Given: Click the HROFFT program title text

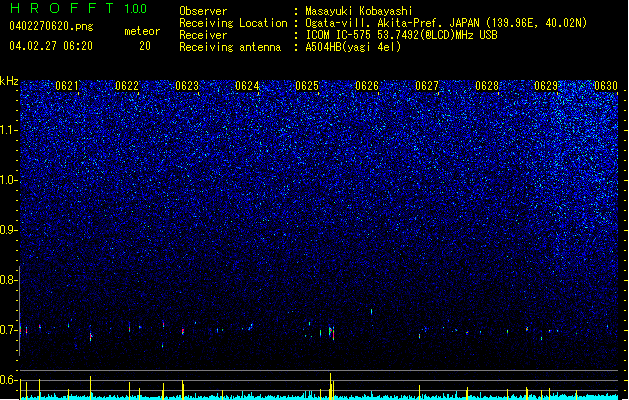Looking at the screenshot, I should [x=62, y=8].
